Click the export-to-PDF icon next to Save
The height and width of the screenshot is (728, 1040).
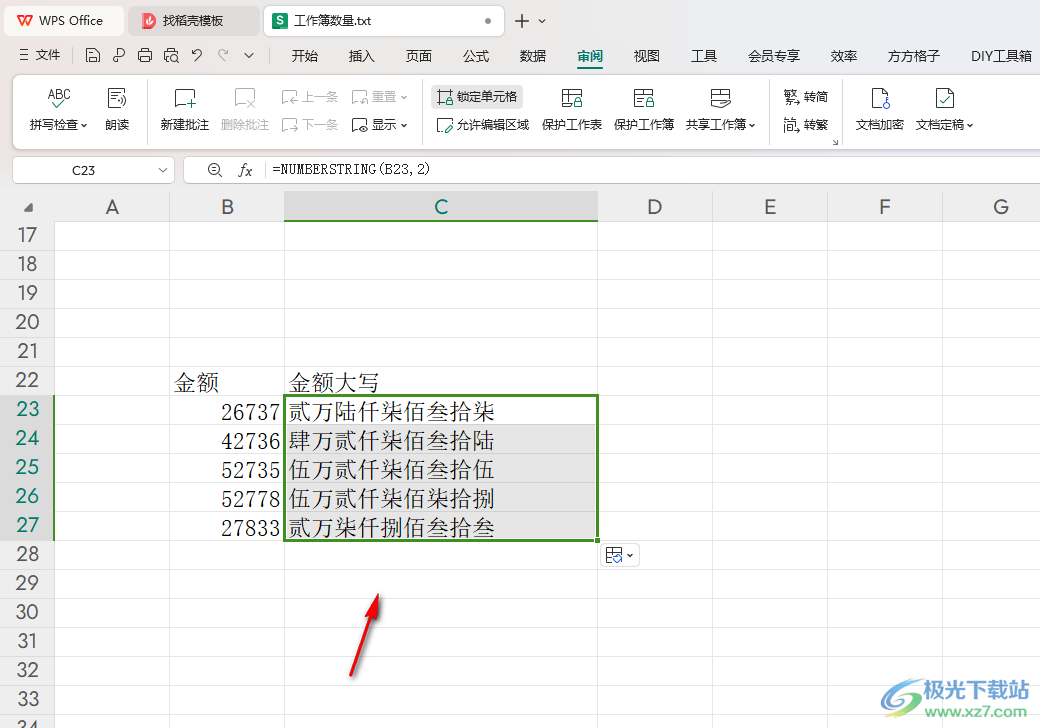(119, 56)
